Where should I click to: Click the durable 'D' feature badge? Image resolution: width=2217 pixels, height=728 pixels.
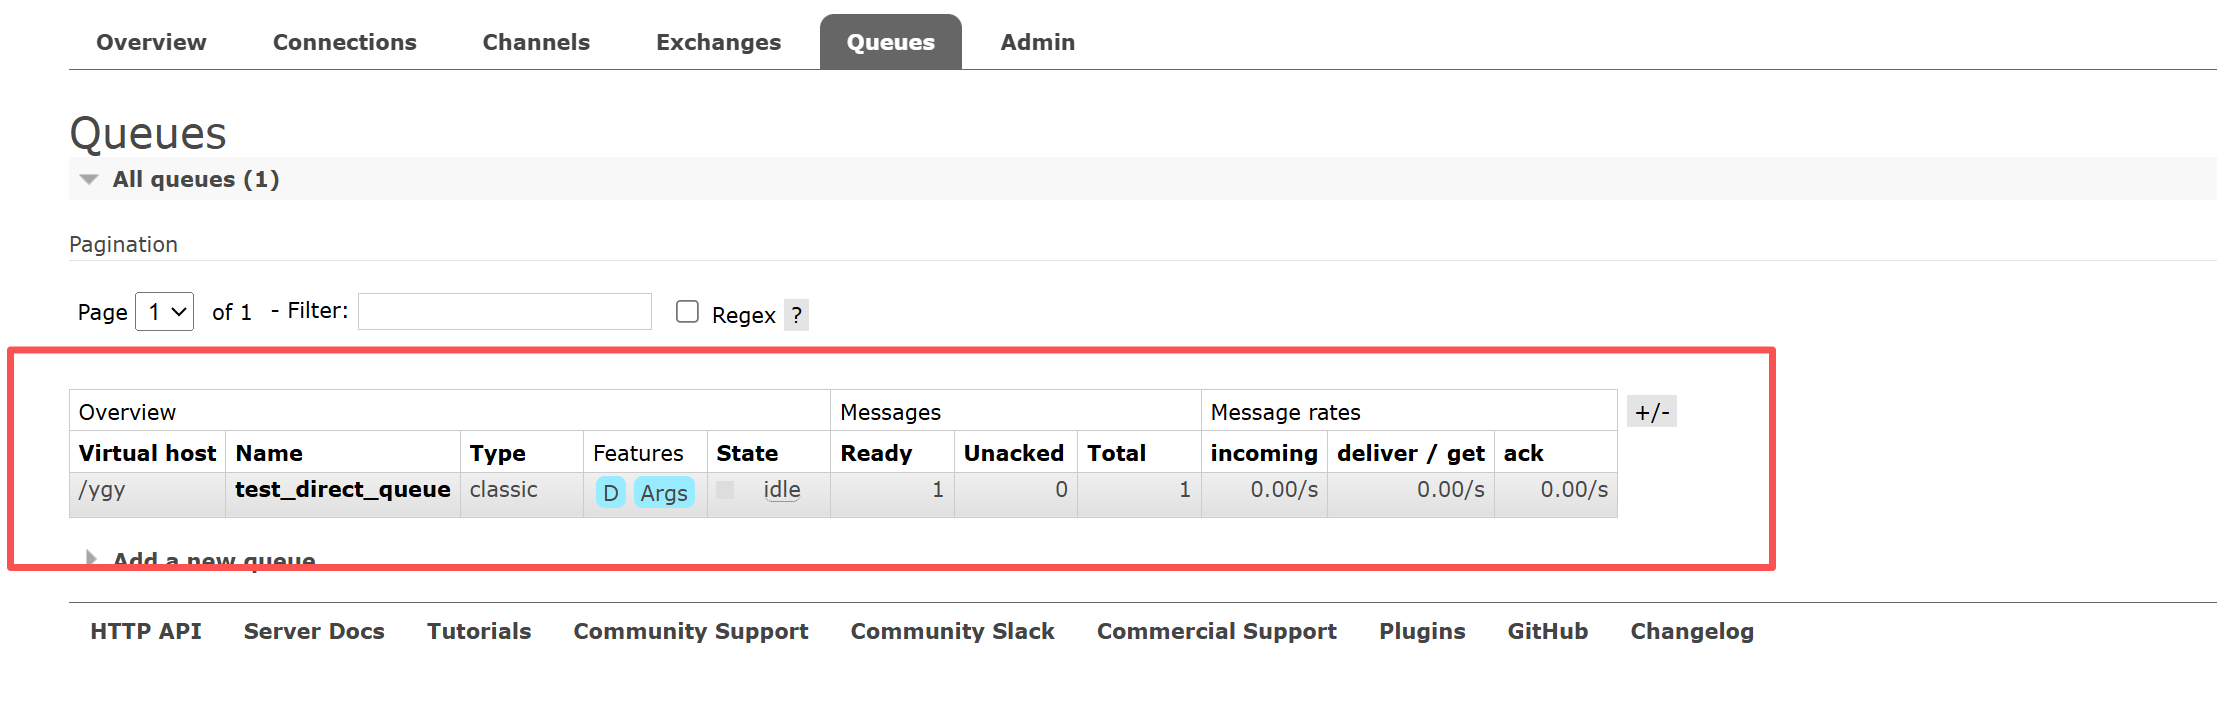tap(610, 492)
